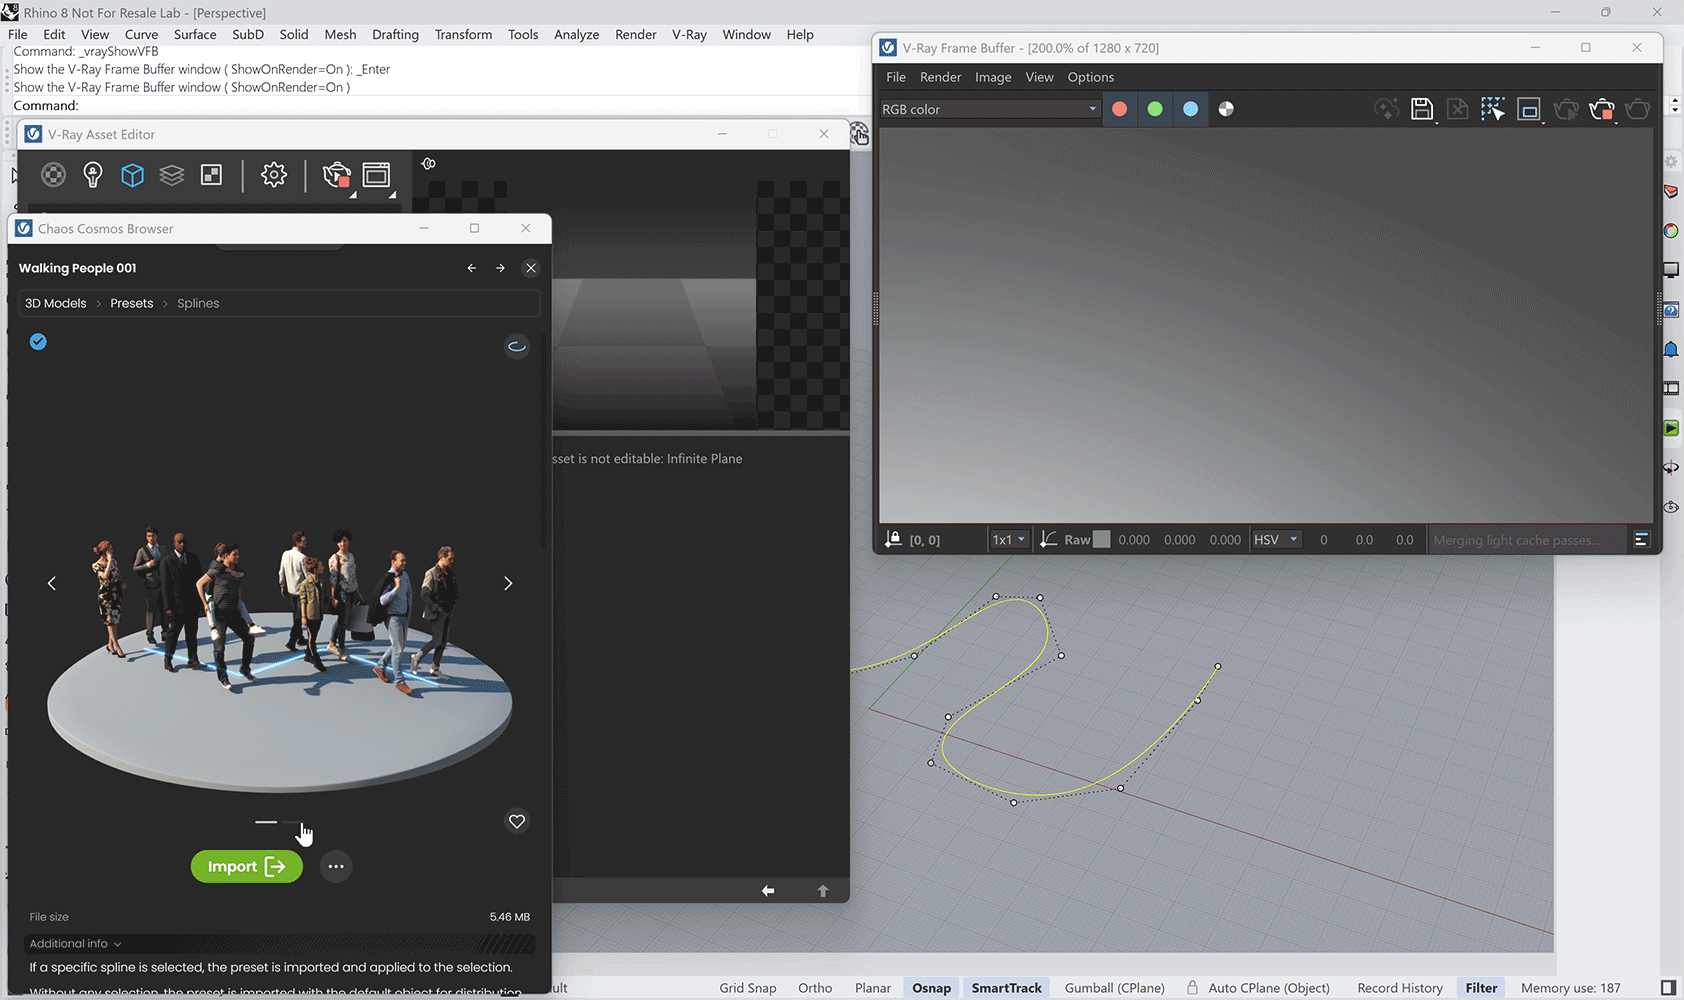Go forward in Cosmos Browser
This screenshot has width=1684, height=1000.
click(500, 268)
